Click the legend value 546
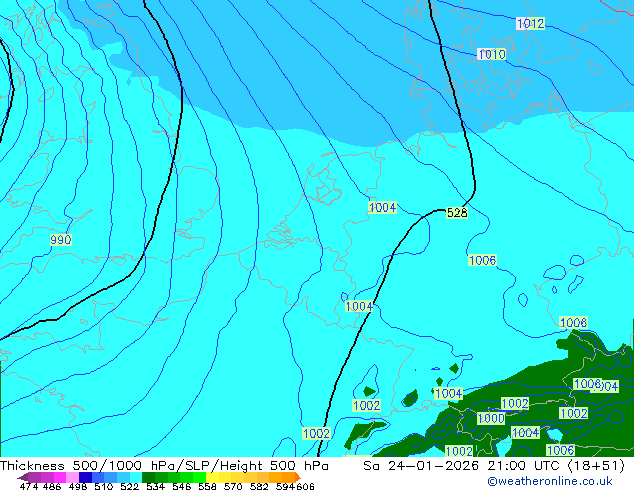 tap(182, 486)
